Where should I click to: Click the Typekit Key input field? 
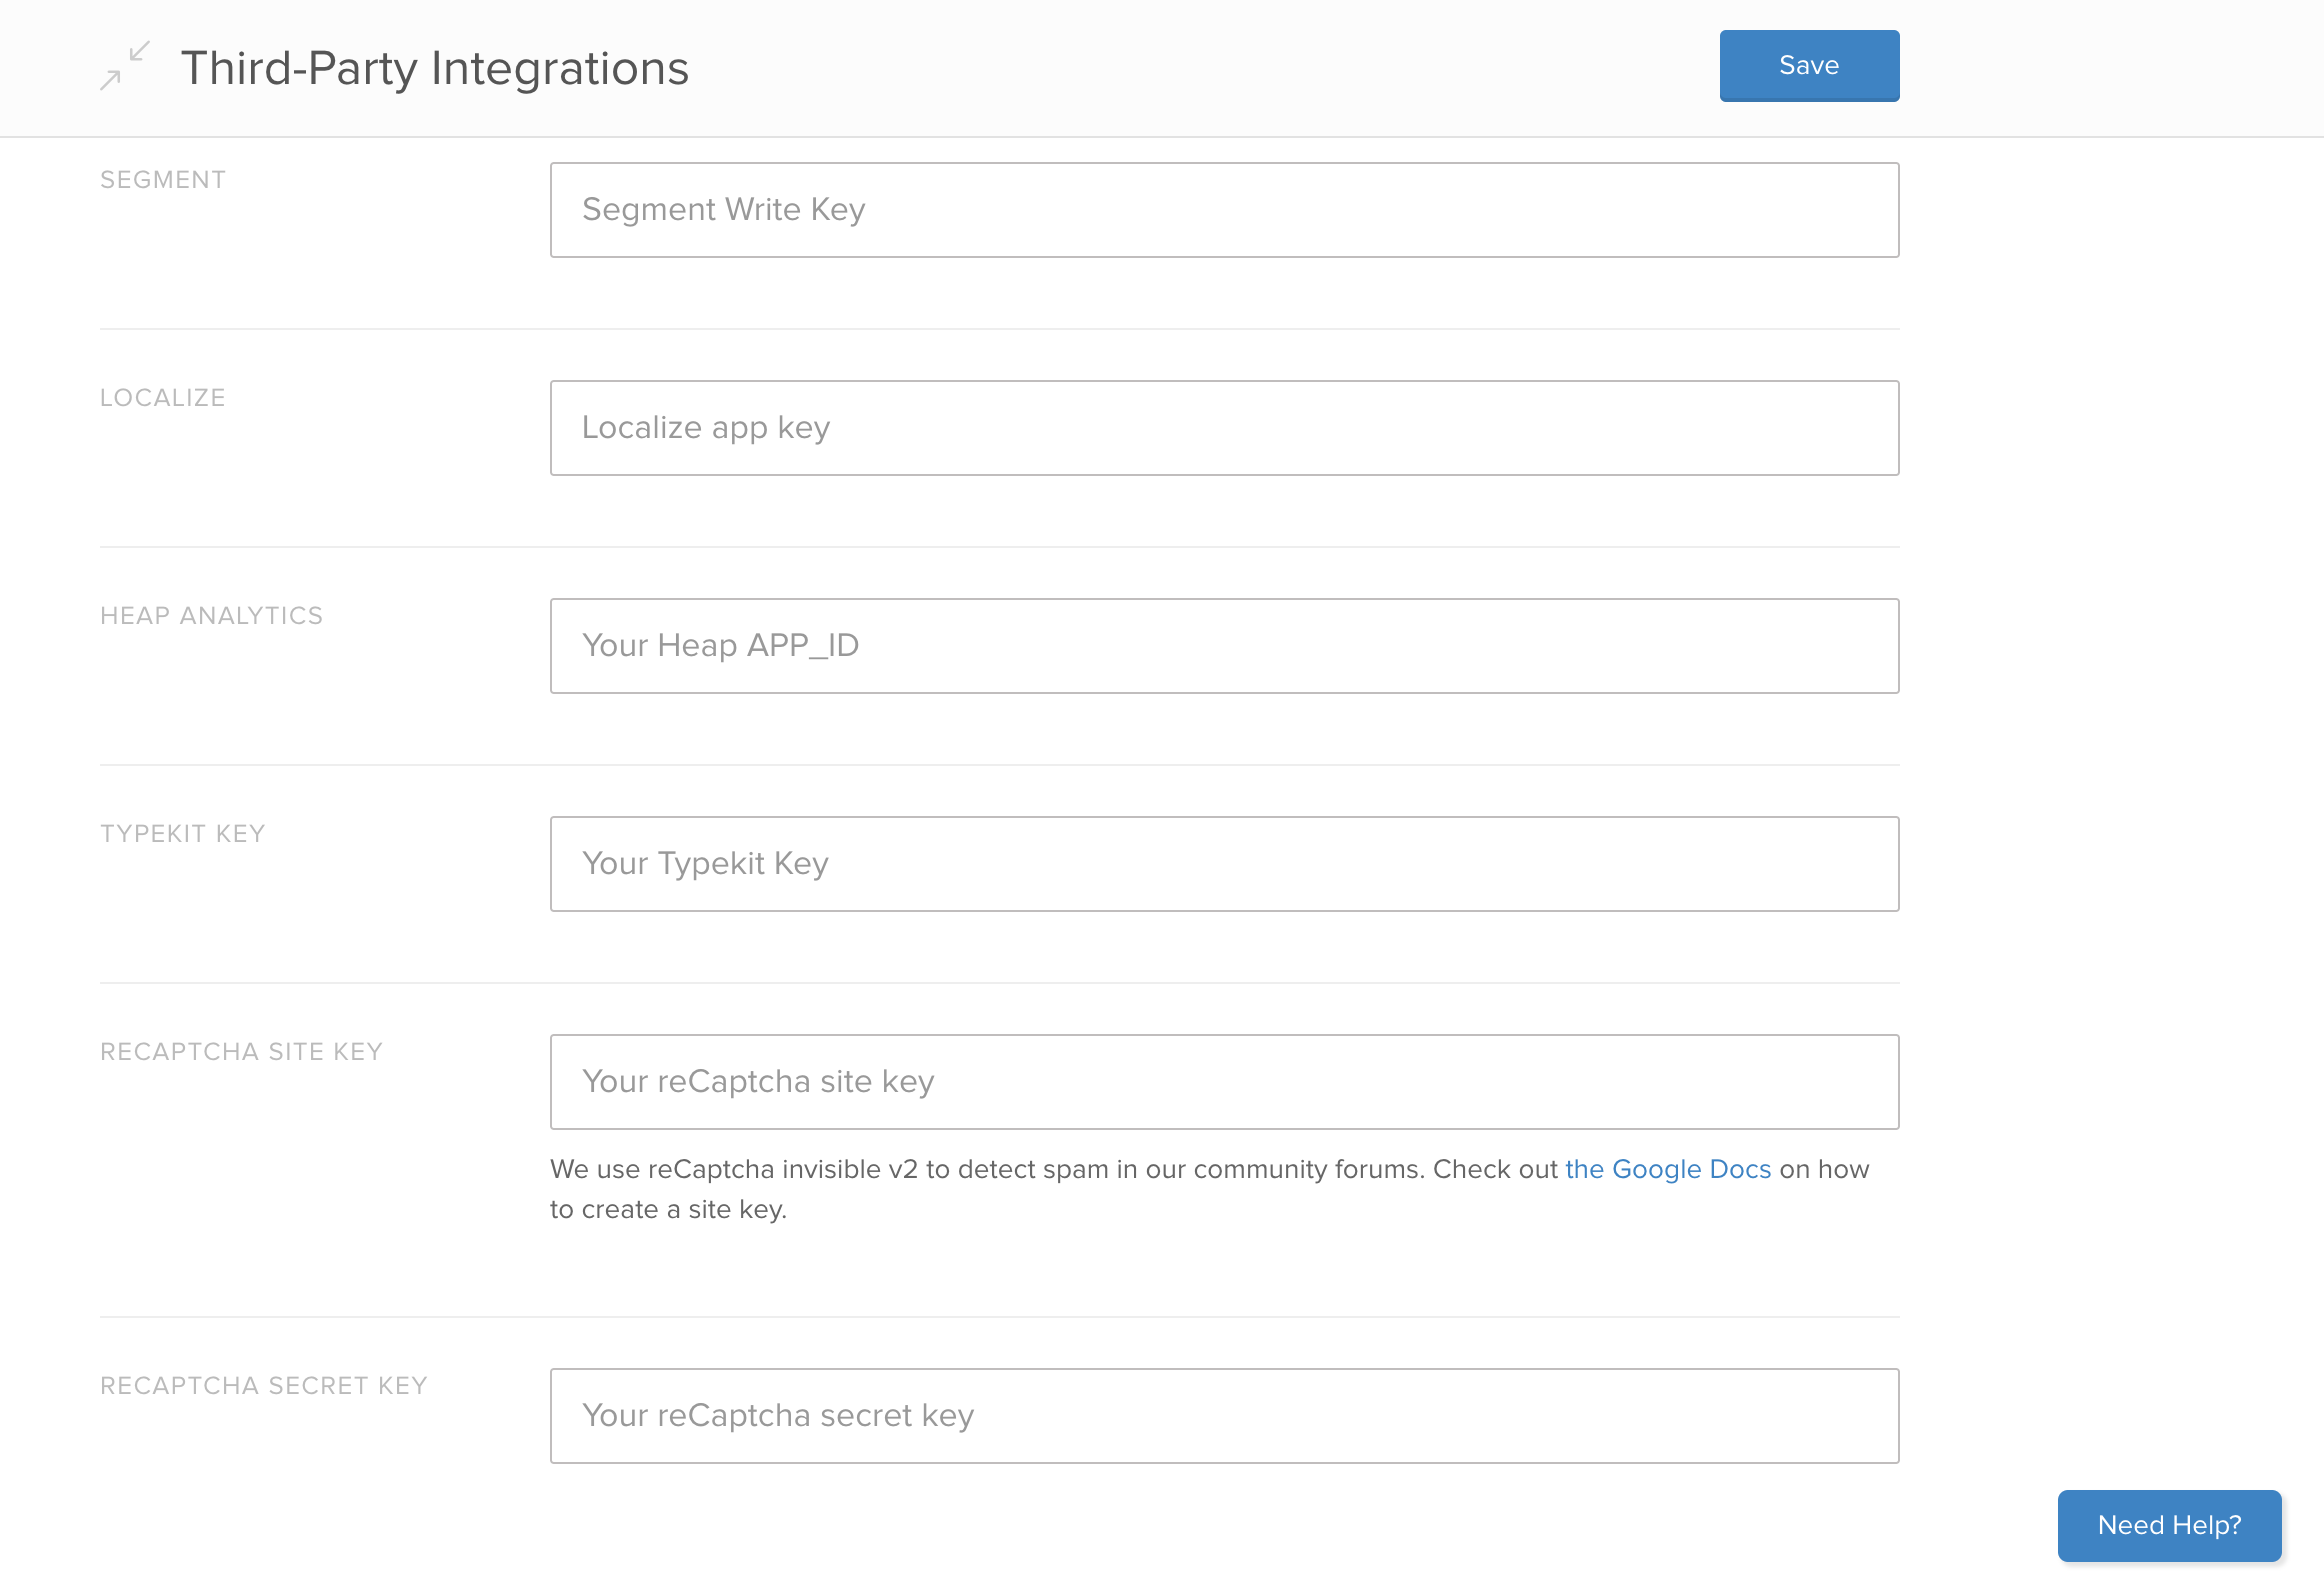[1223, 864]
